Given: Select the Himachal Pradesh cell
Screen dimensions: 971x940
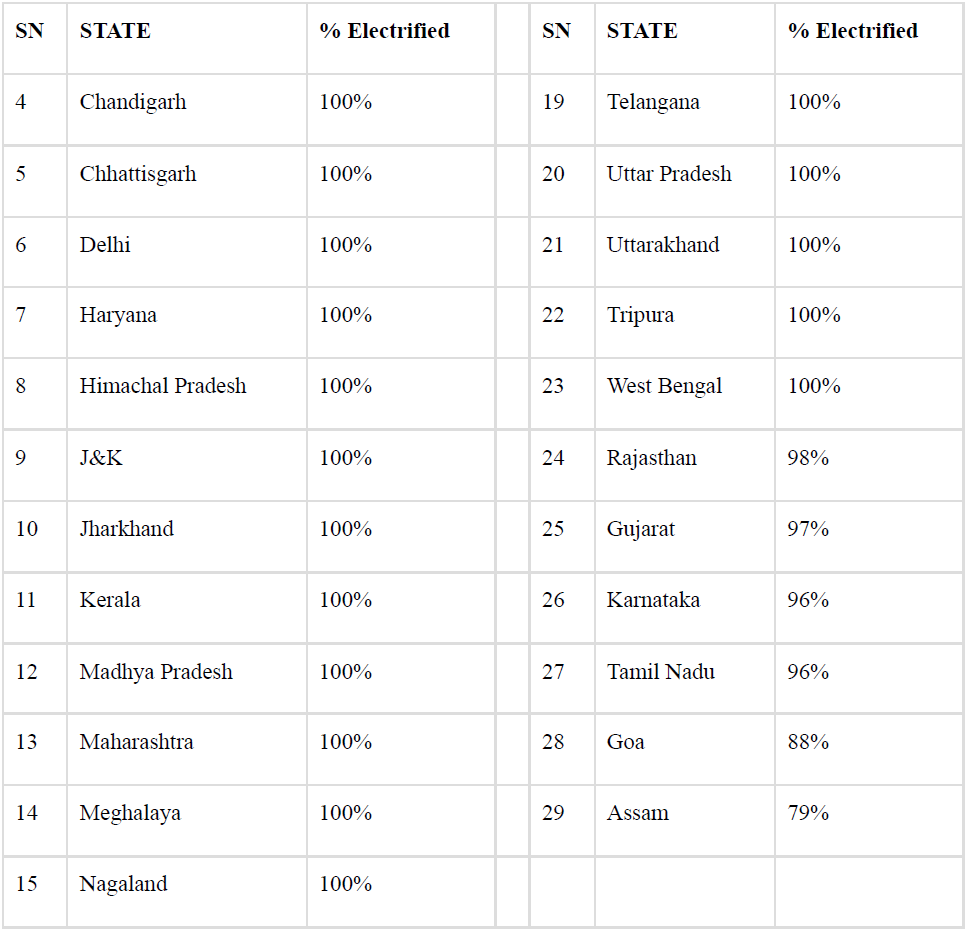Looking at the screenshot, I should (x=163, y=386).
